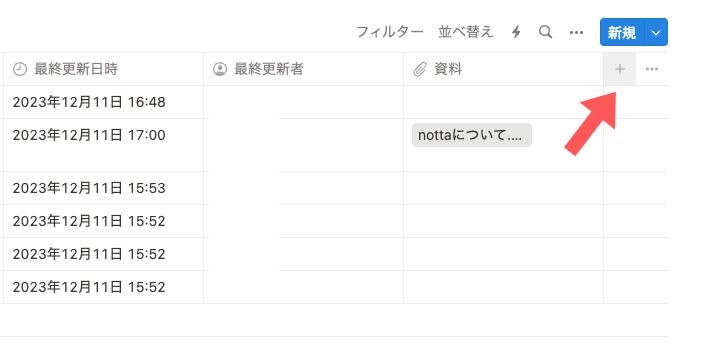
Task: Click the blue 新規 button
Action: click(622, 32)
